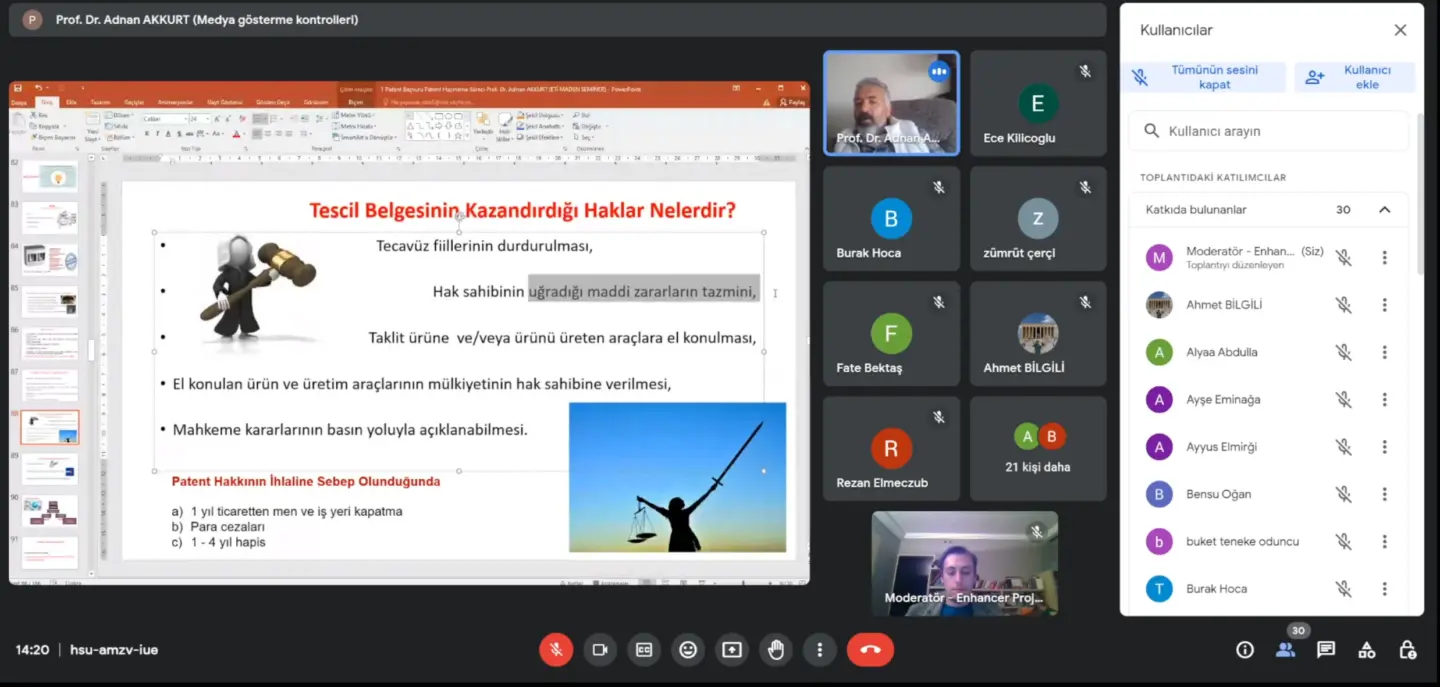
Task: Click Kullanıcı ekle button
Action: [1355, 77]
